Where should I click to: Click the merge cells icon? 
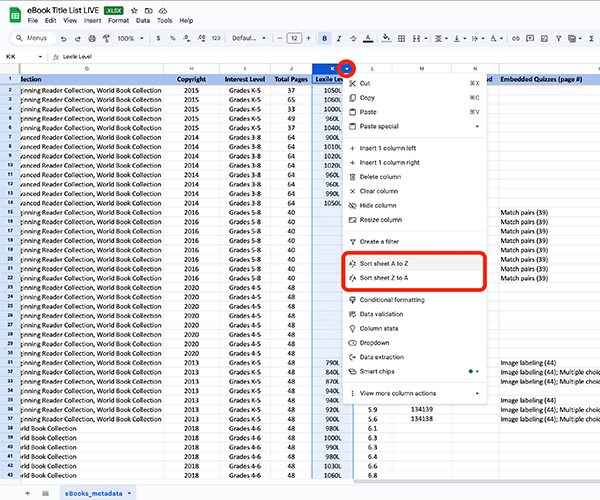pyautogui.click(x=416, y=38)
